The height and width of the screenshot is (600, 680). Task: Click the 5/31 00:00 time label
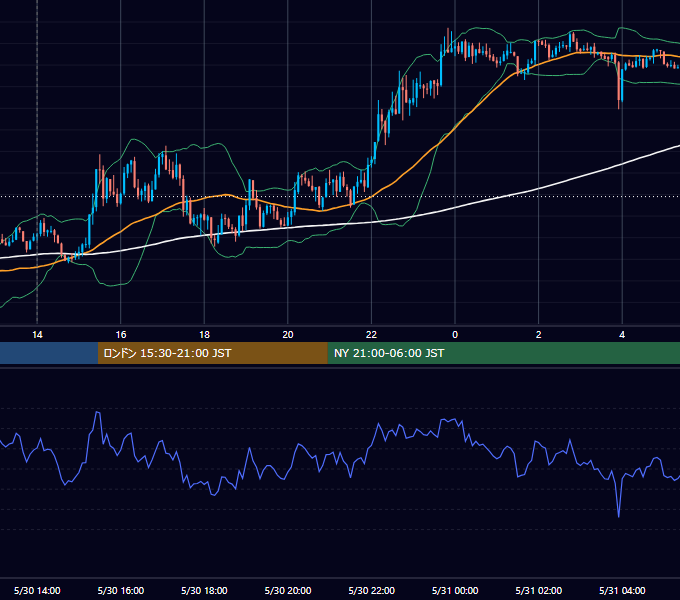[x=455, y=590]
